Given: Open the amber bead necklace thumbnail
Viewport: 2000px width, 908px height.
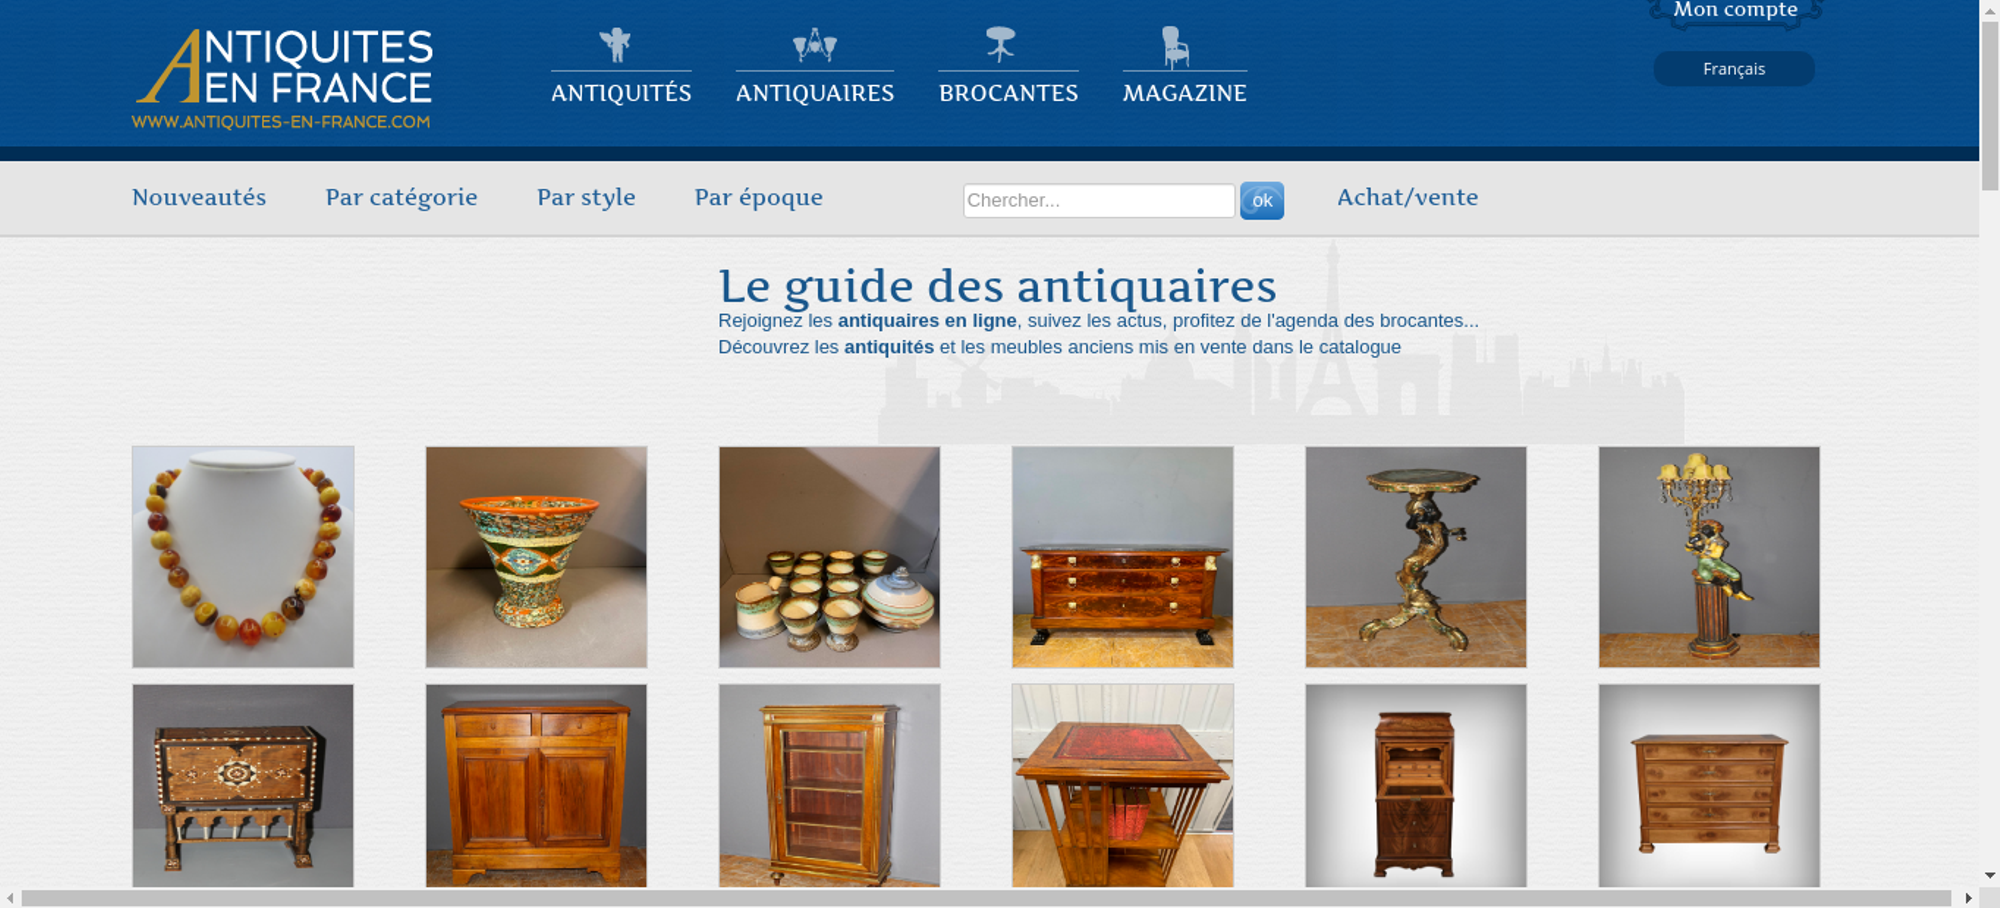Looking at the screenshot, I should tap(243, 557).
